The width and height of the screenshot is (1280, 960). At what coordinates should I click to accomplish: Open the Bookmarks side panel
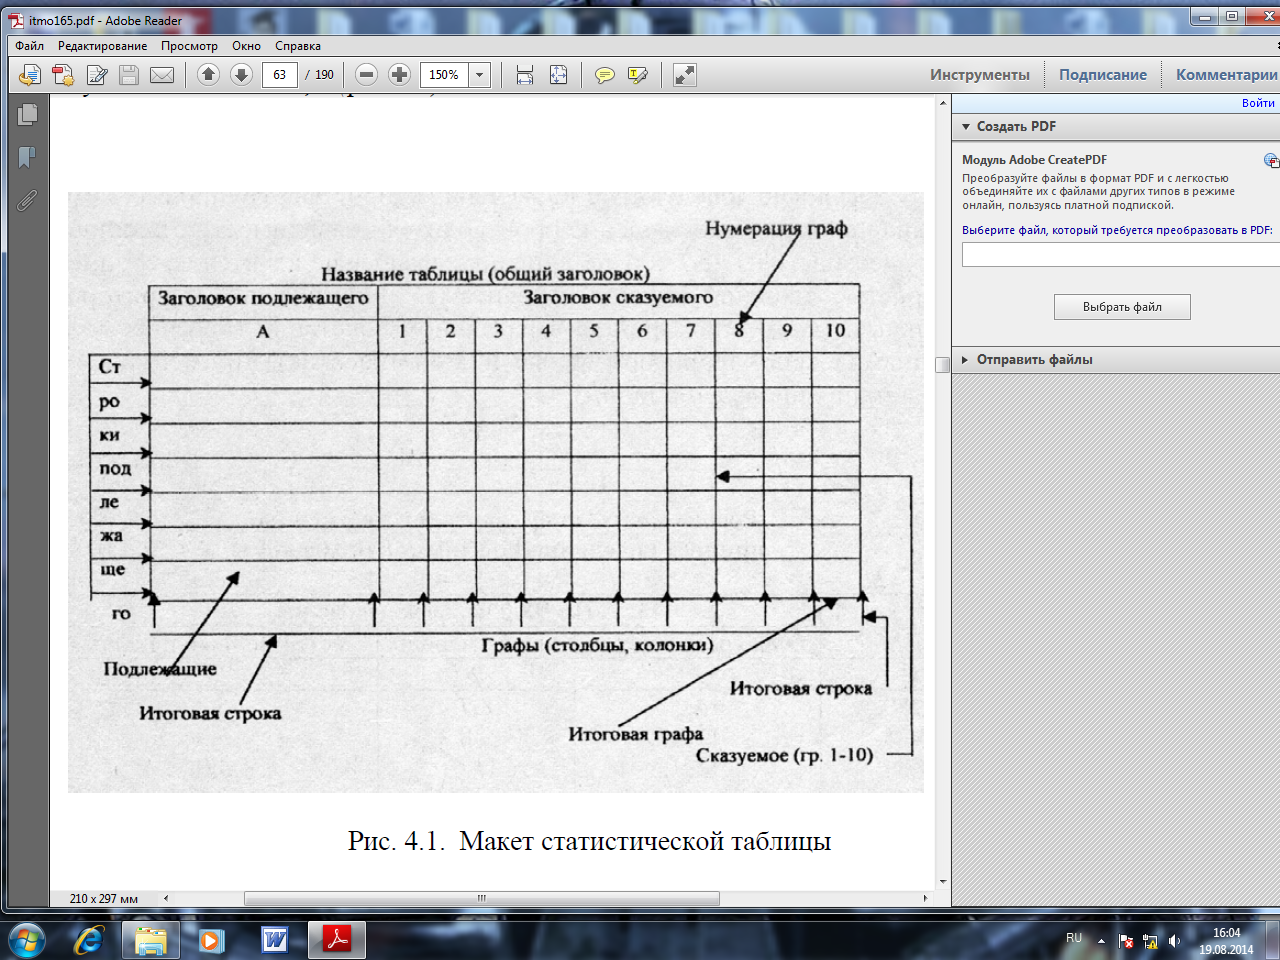click(28, 158)
